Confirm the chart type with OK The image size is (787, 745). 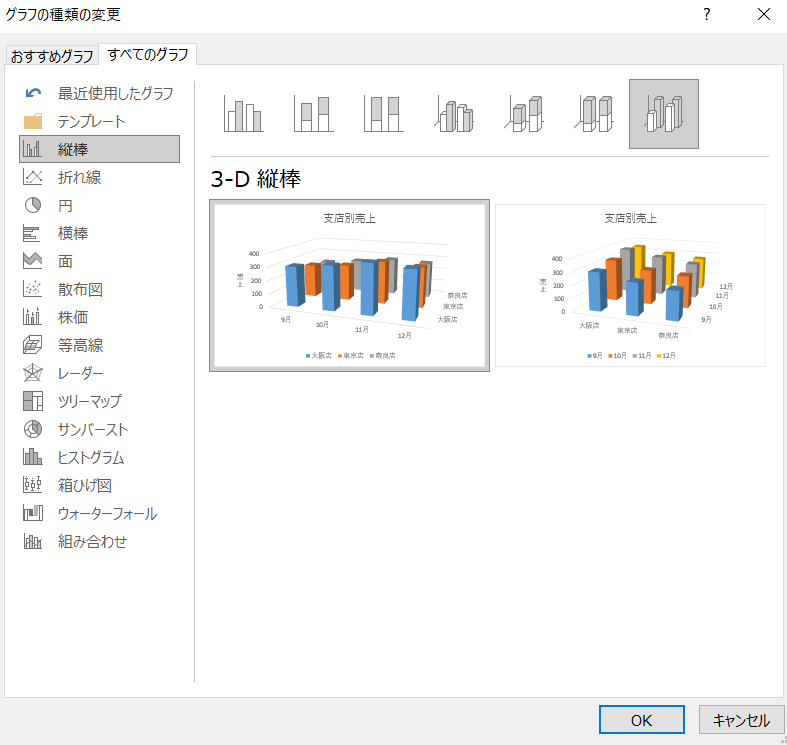[641, 720]
